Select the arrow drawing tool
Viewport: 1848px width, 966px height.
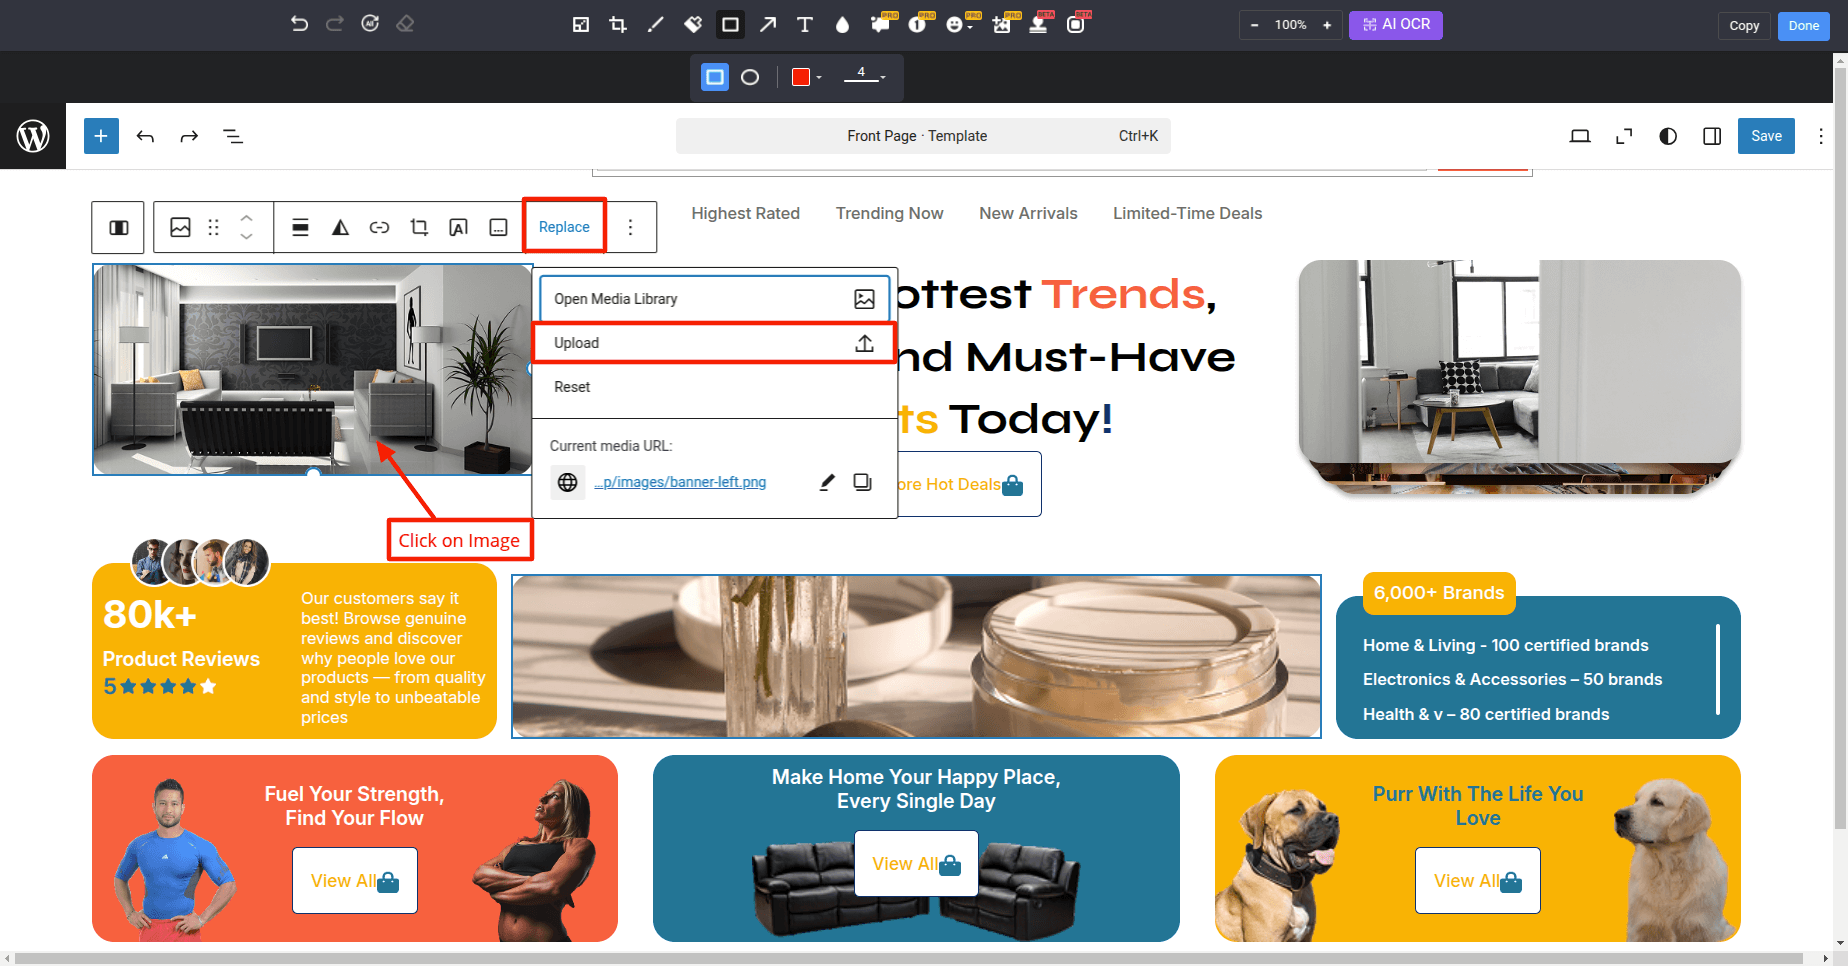click(x=767, y=25)
